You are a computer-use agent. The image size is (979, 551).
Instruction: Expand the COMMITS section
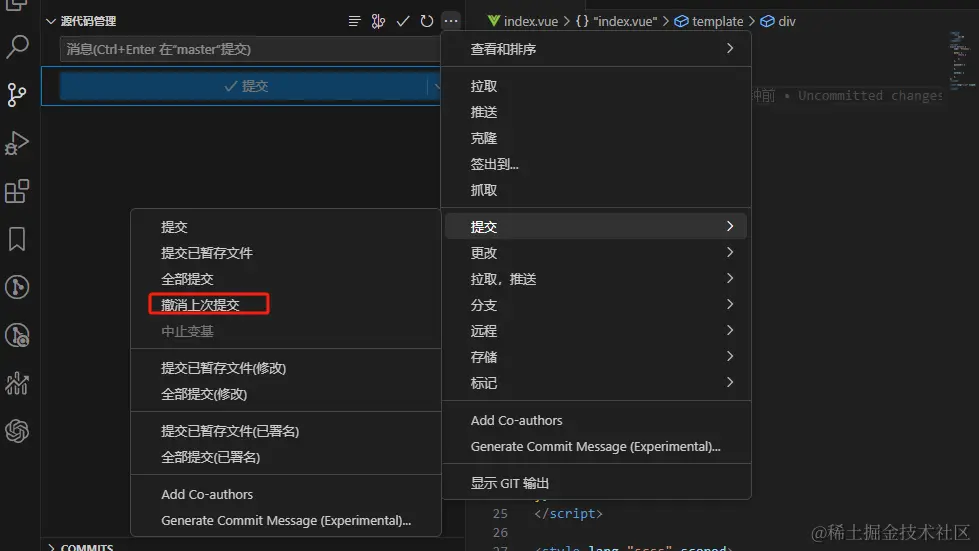point(51,547)
